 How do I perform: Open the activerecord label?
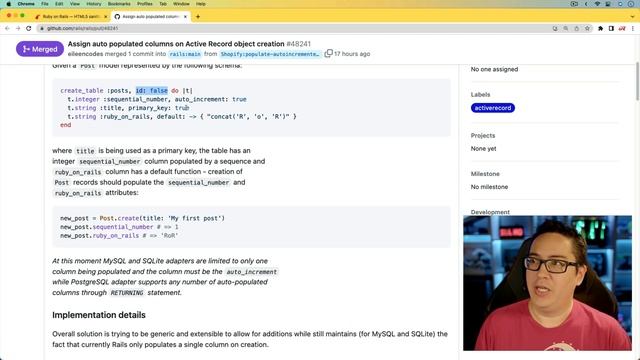coord(493,108)
